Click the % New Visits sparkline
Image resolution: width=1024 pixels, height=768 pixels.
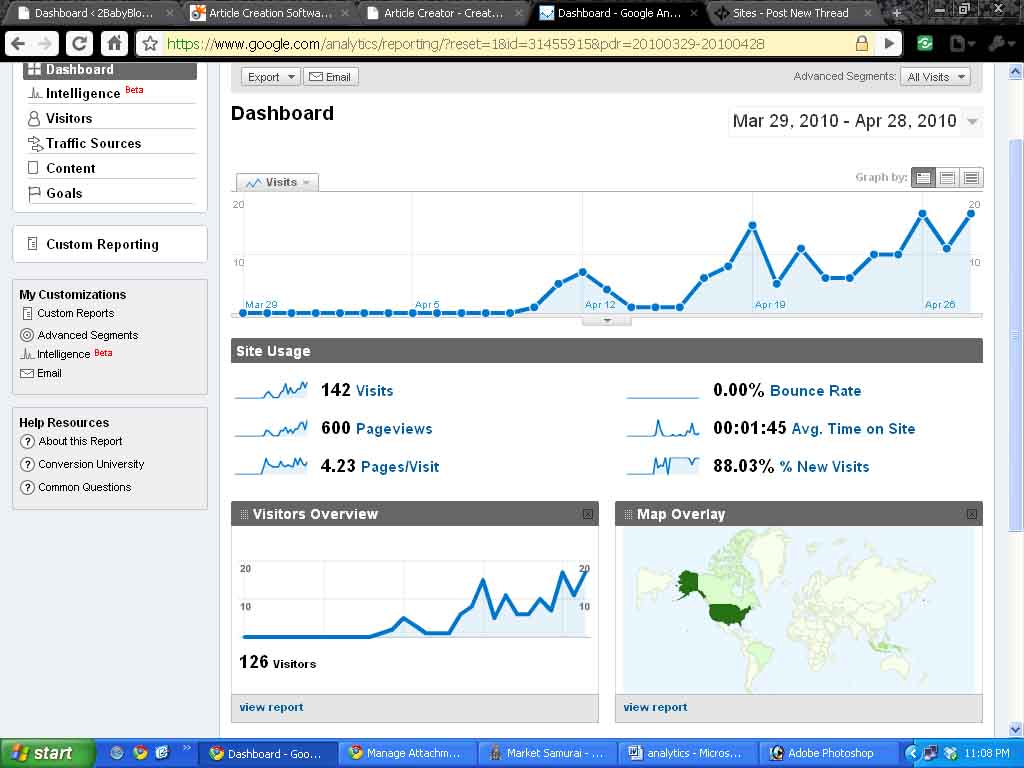663,466
